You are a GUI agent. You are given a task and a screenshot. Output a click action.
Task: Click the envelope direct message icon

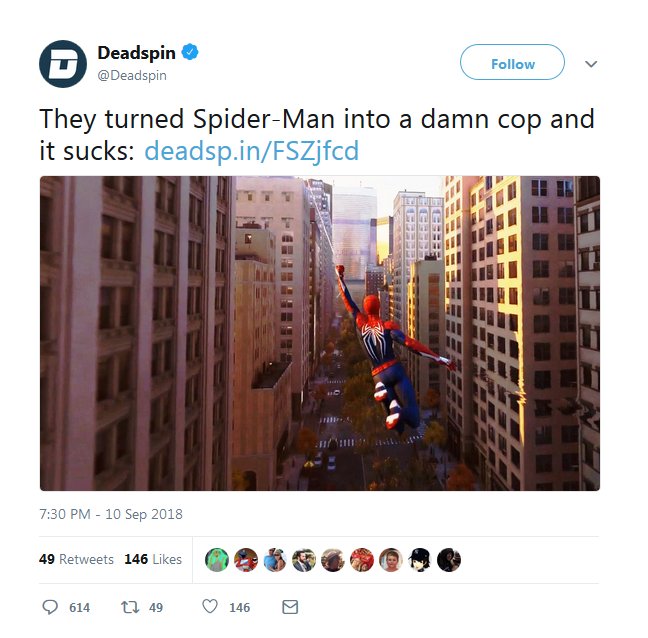tap(290, 607)
